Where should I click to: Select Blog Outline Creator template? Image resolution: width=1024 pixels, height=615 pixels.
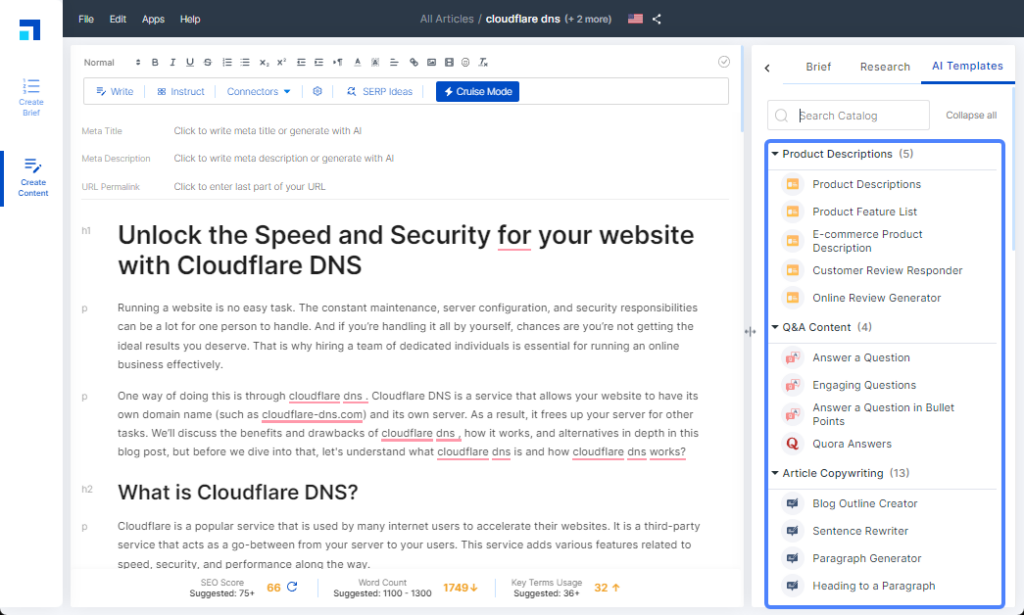tap(865, 503)
